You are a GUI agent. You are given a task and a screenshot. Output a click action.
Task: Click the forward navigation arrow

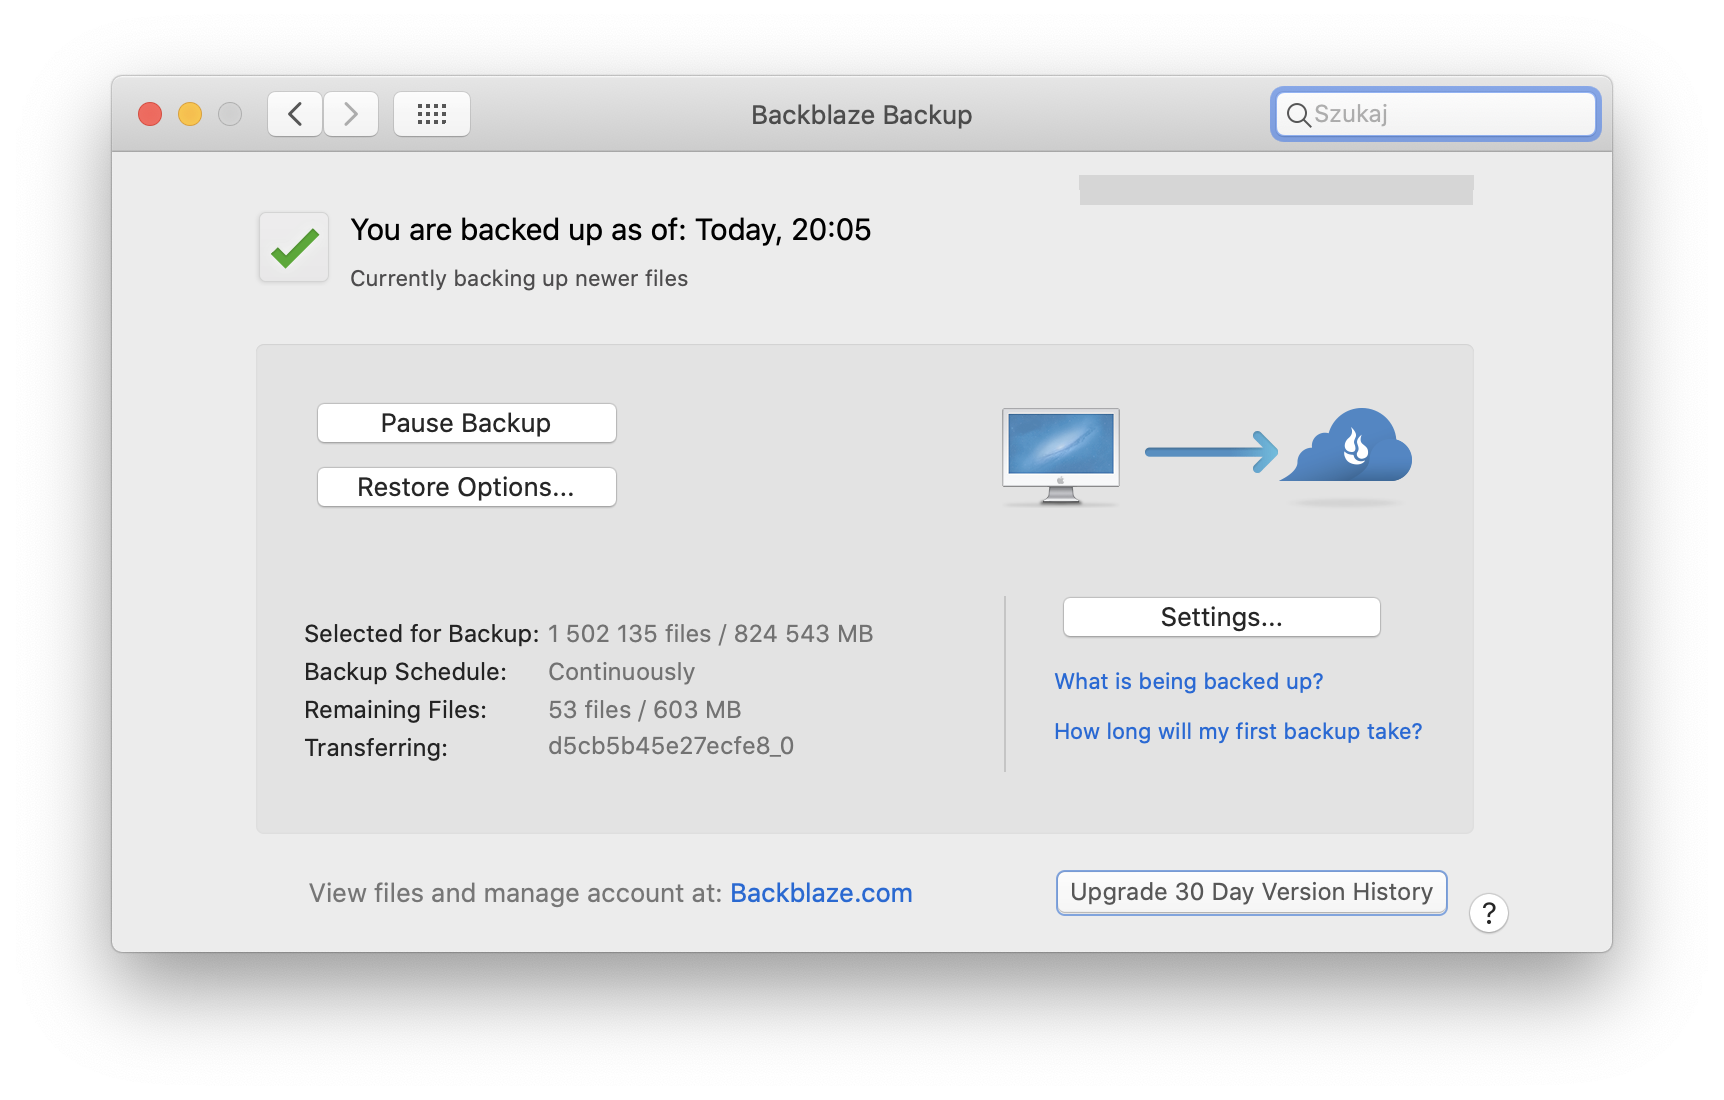(350, 114)
